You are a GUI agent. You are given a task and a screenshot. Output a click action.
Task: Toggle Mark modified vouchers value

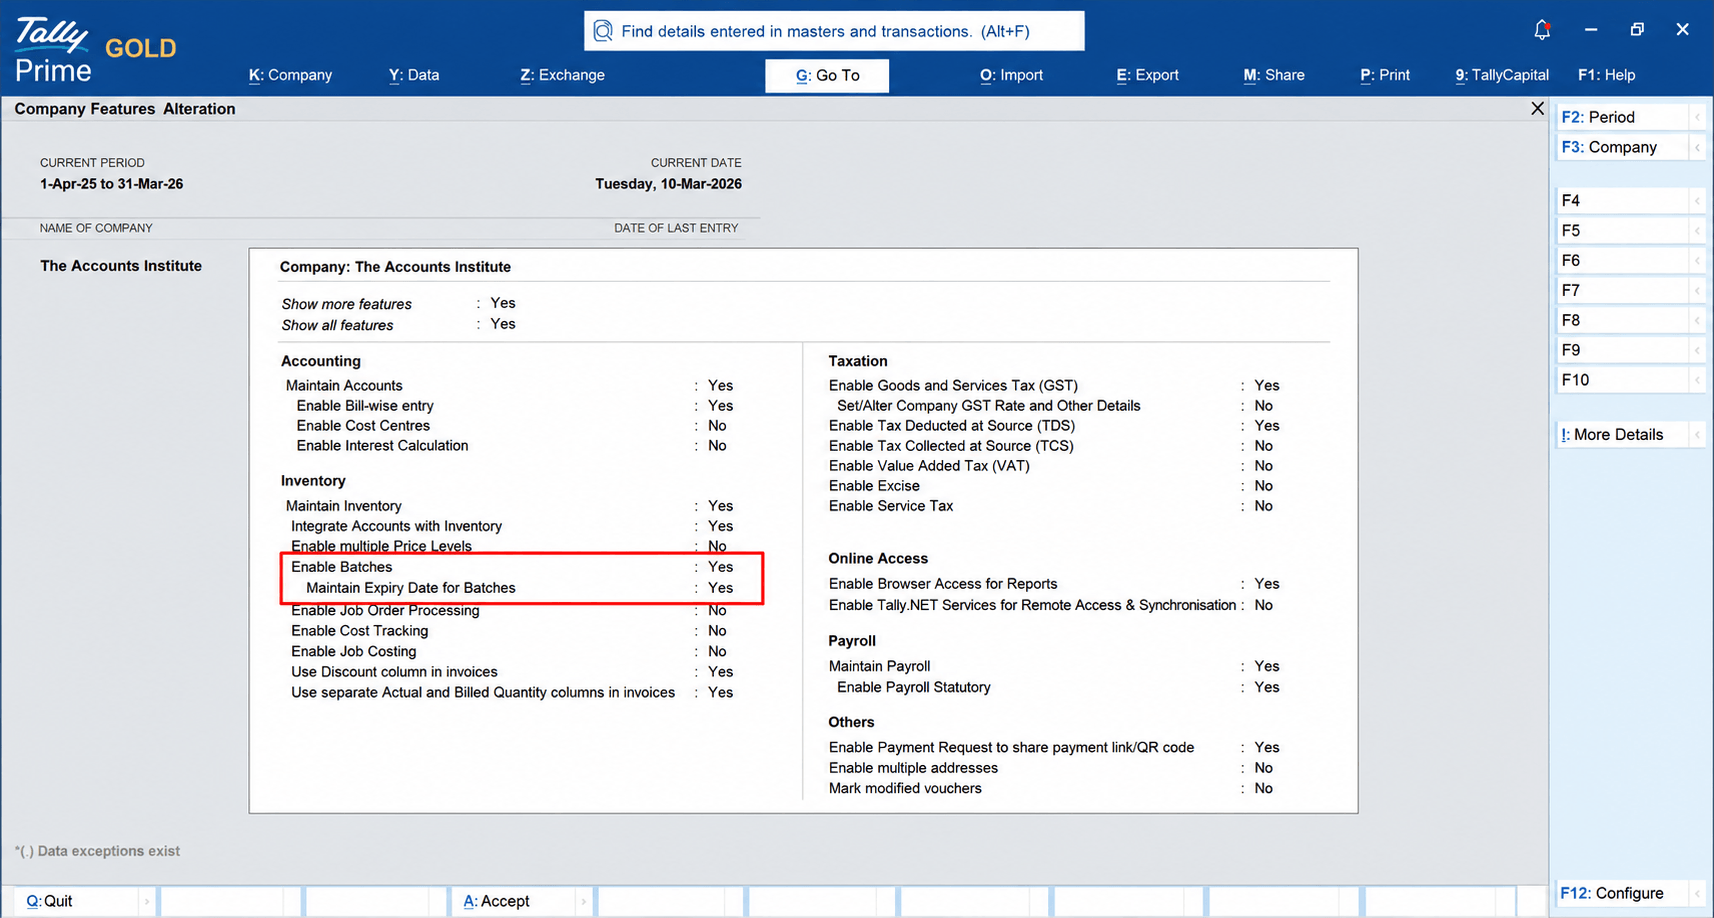(x=1264, y=788)
